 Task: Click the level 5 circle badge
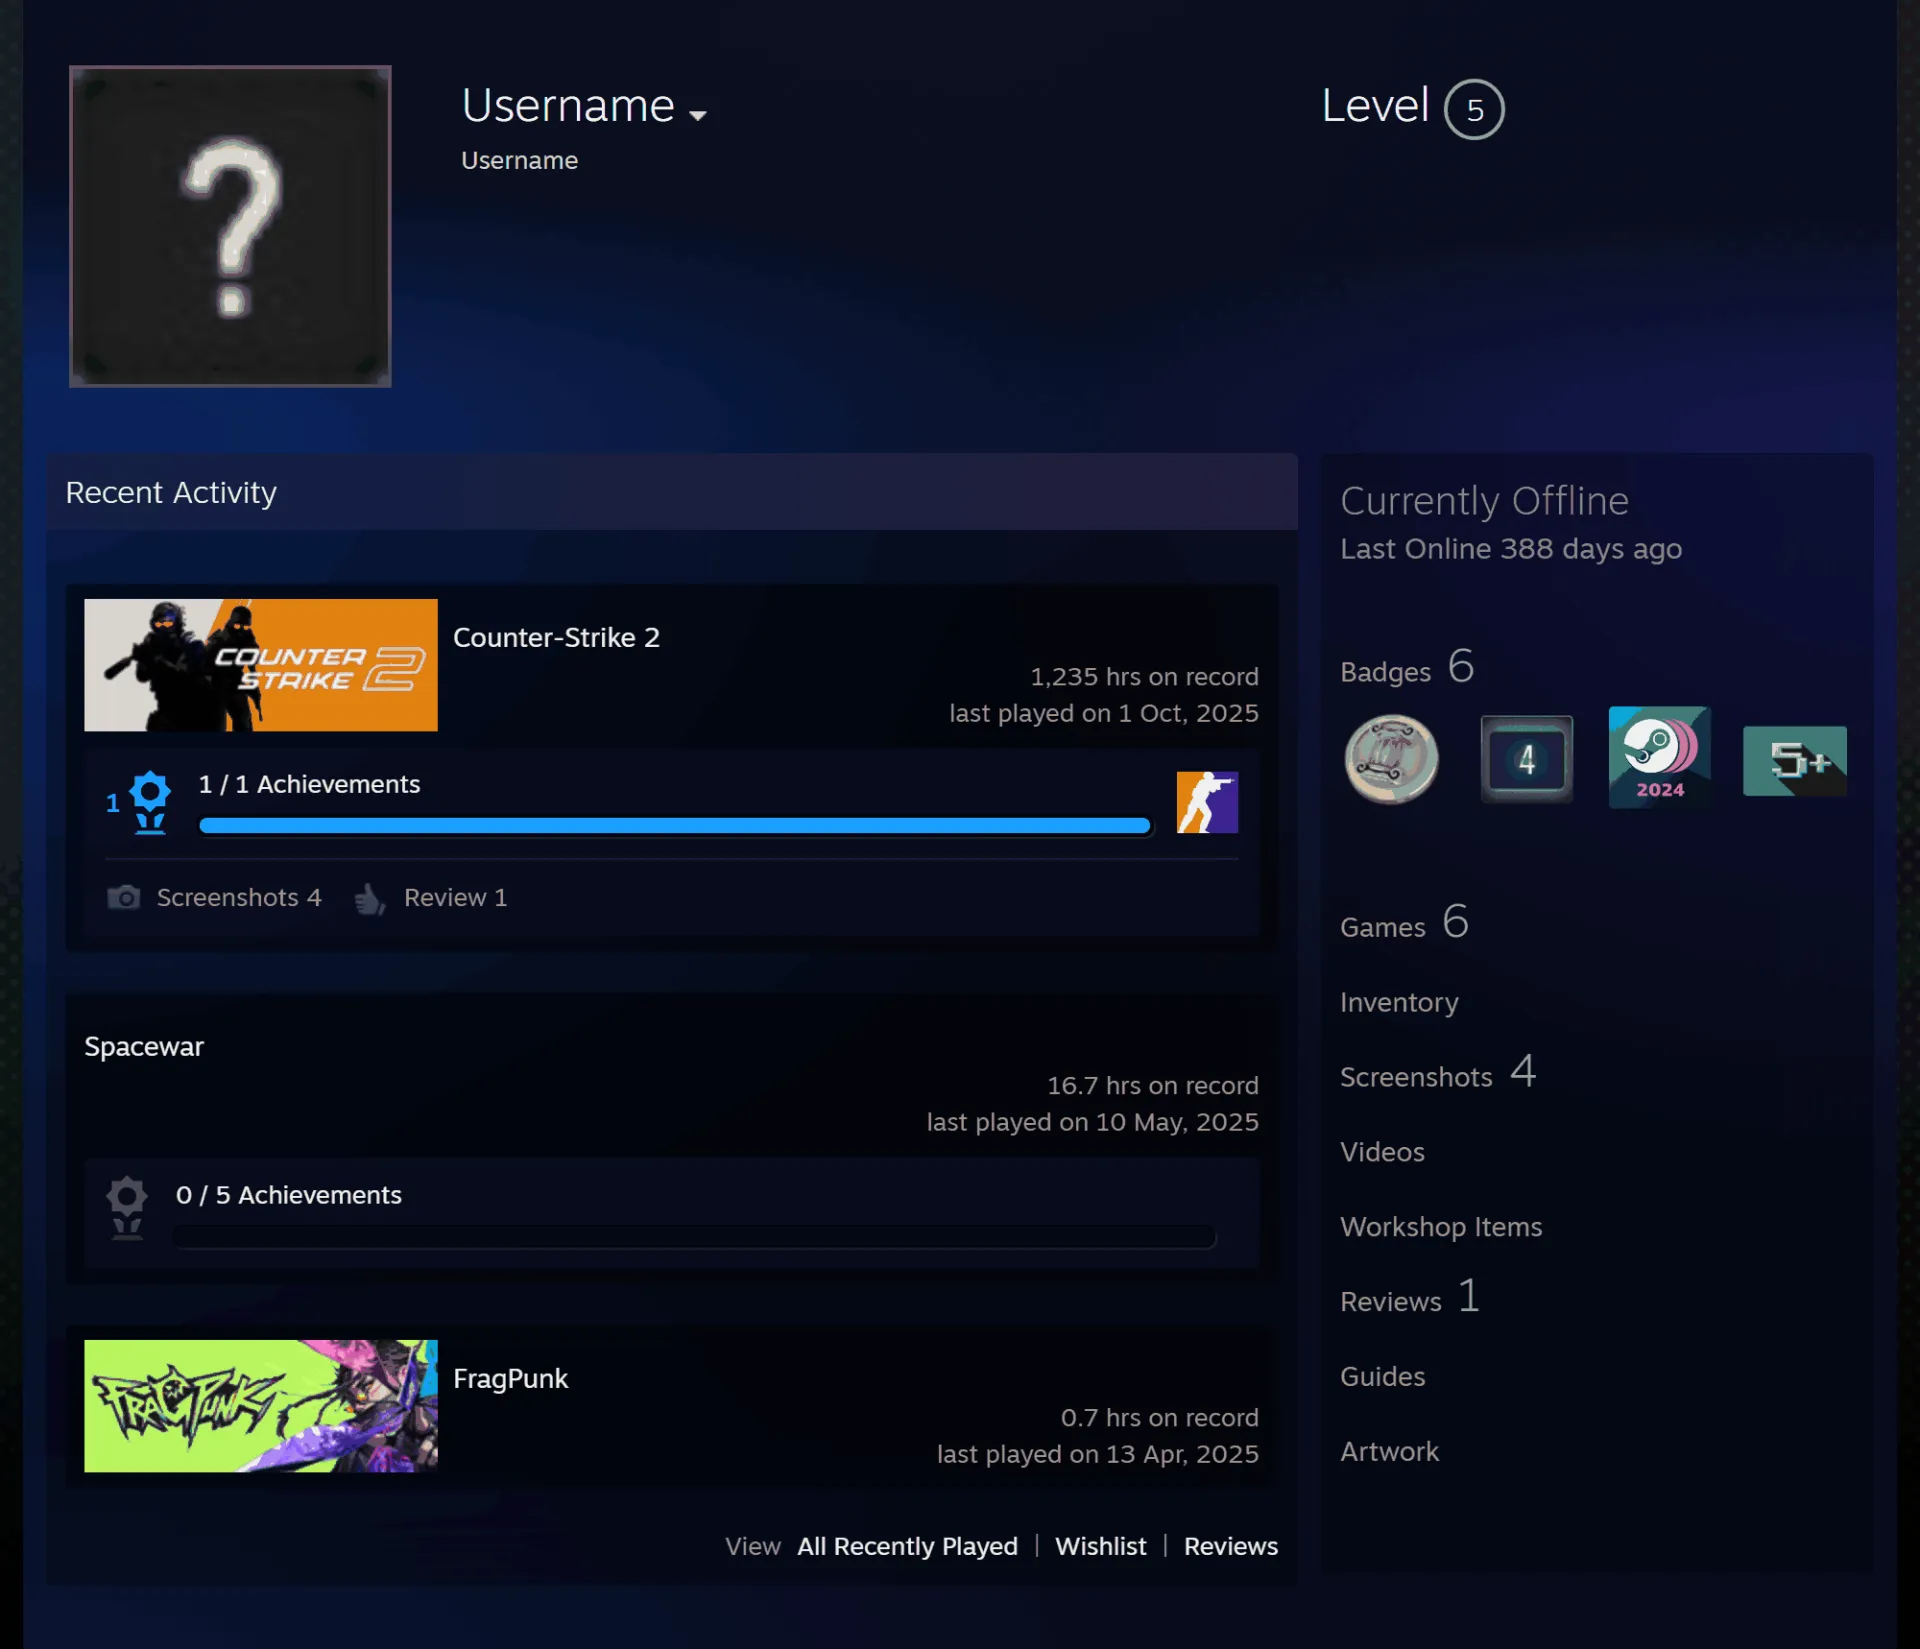coord(1474,109)
